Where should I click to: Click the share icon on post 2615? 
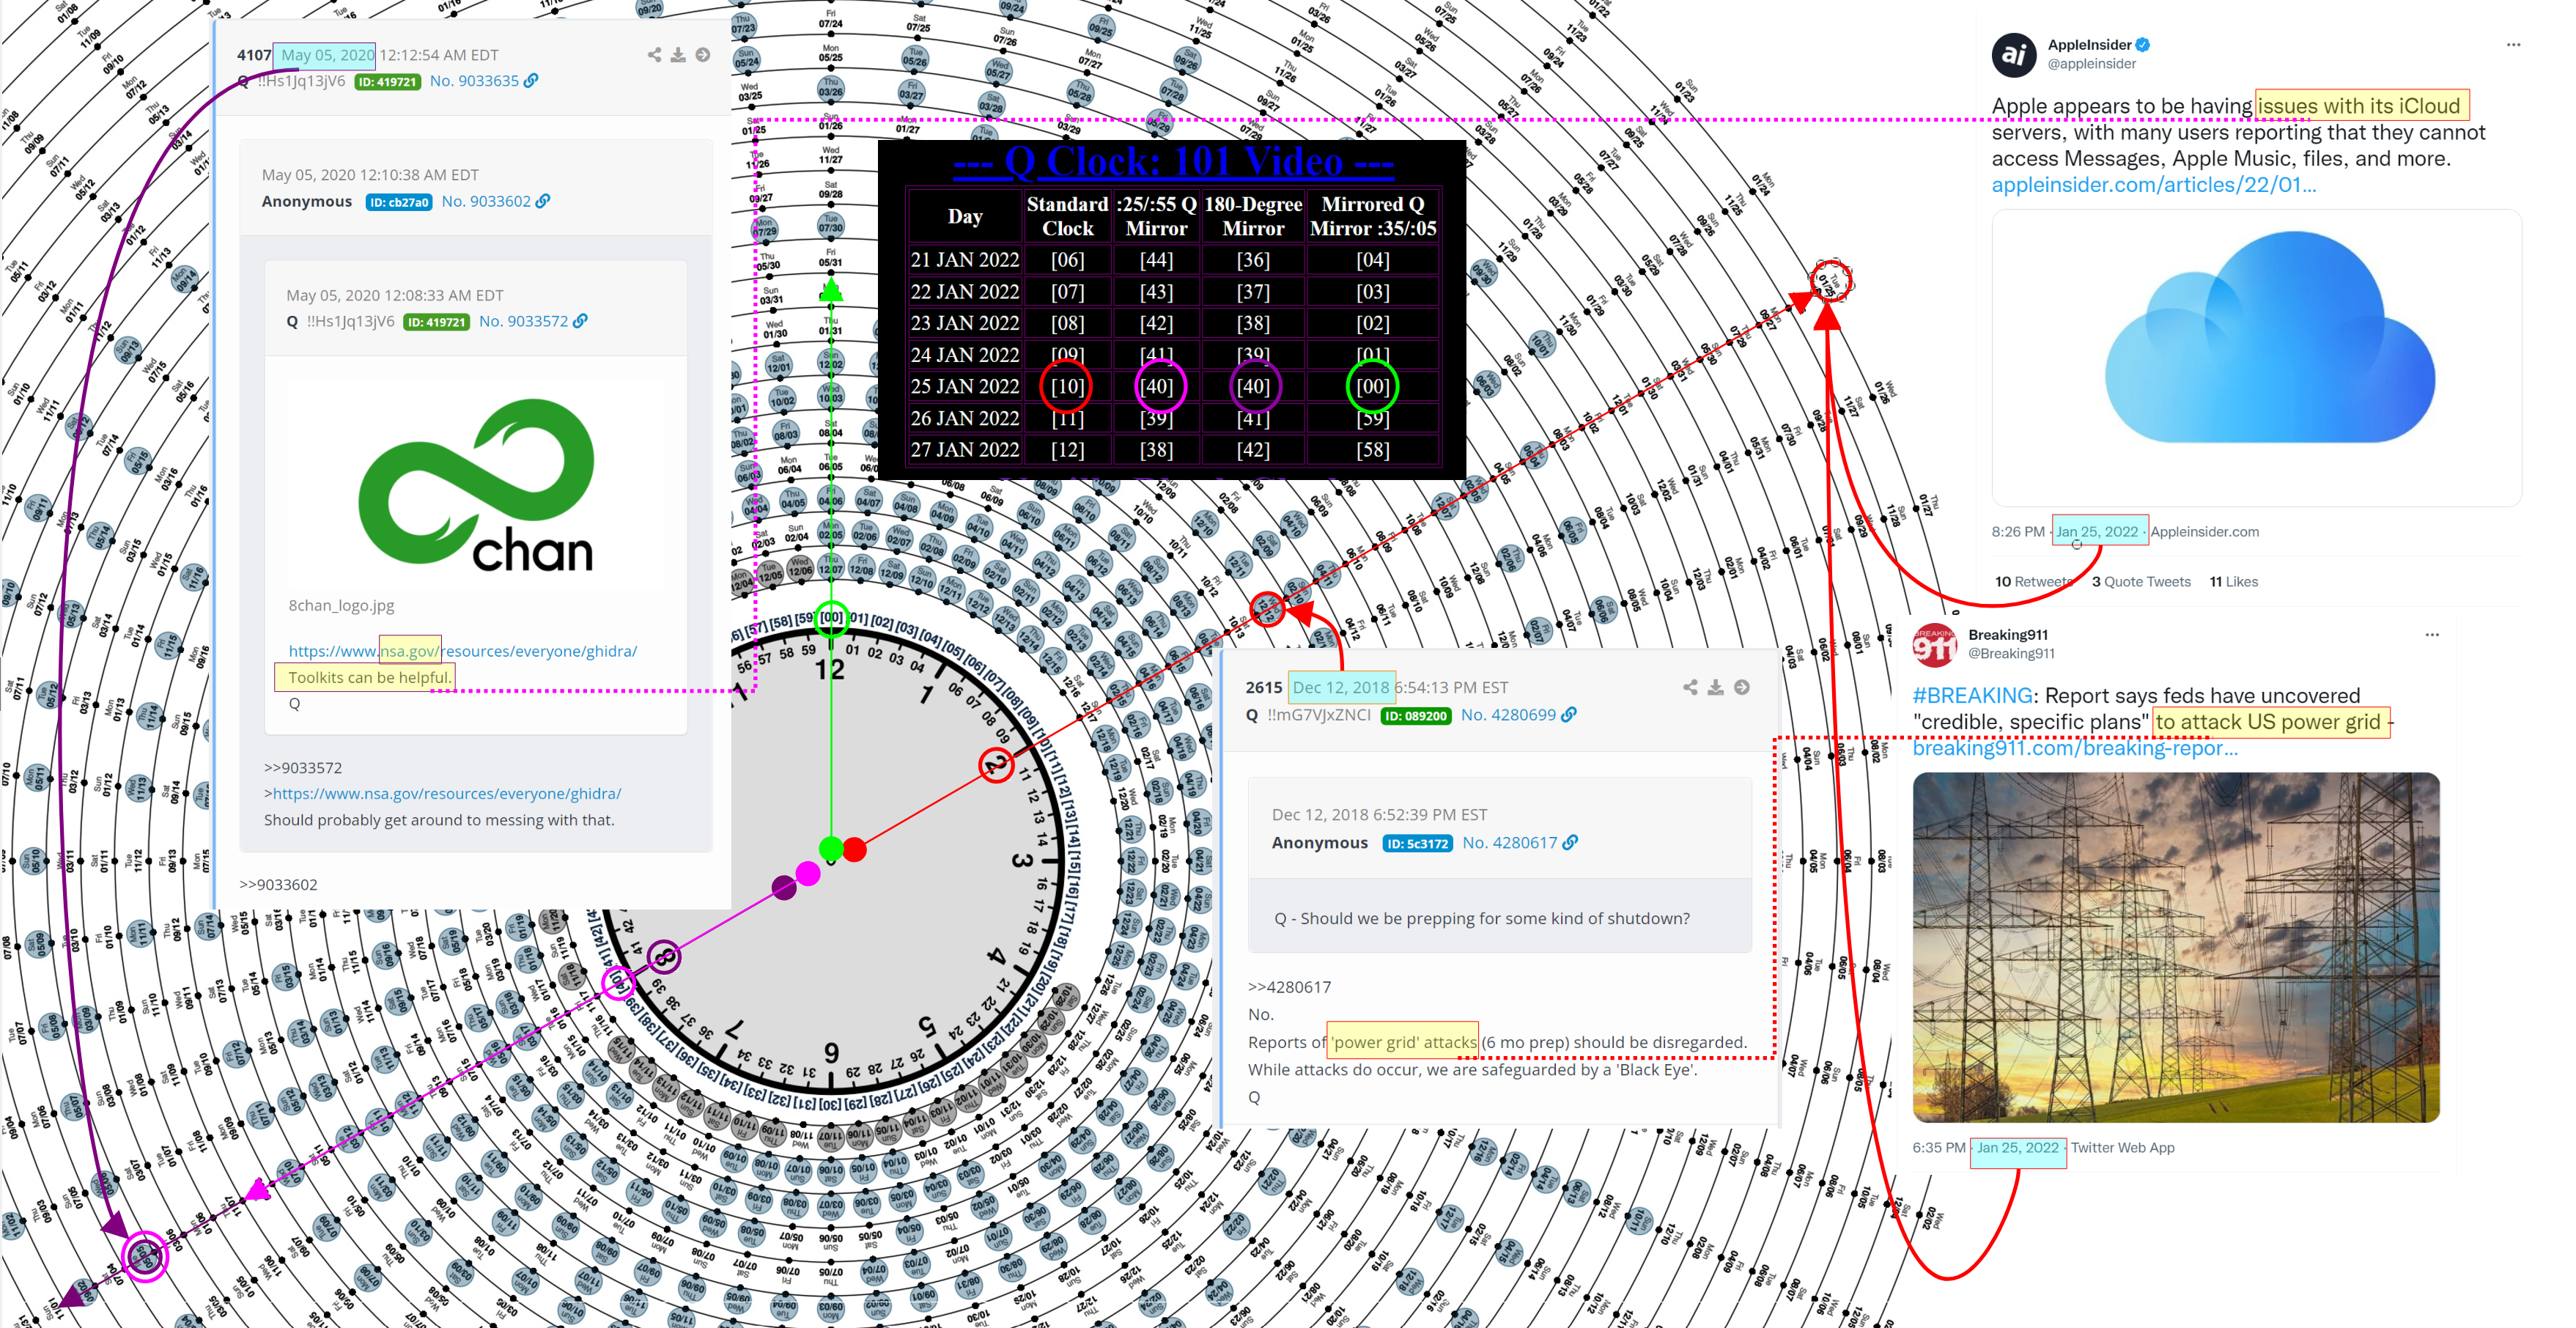(1690, 687)
